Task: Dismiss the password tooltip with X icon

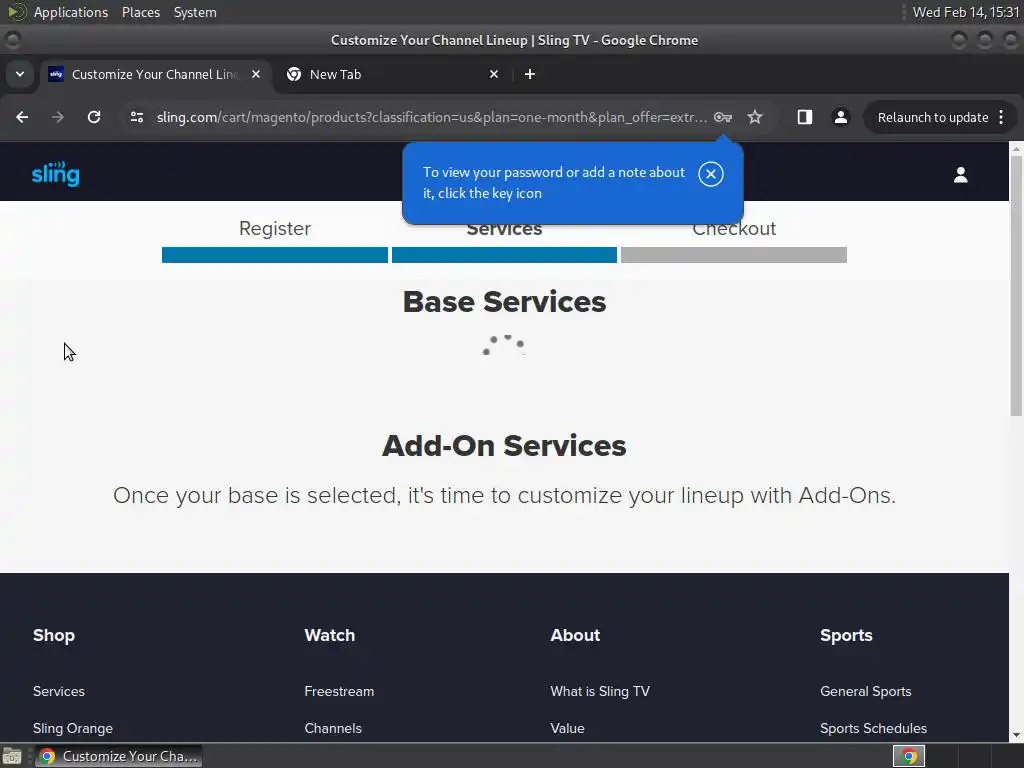Action: click(711, 174)
